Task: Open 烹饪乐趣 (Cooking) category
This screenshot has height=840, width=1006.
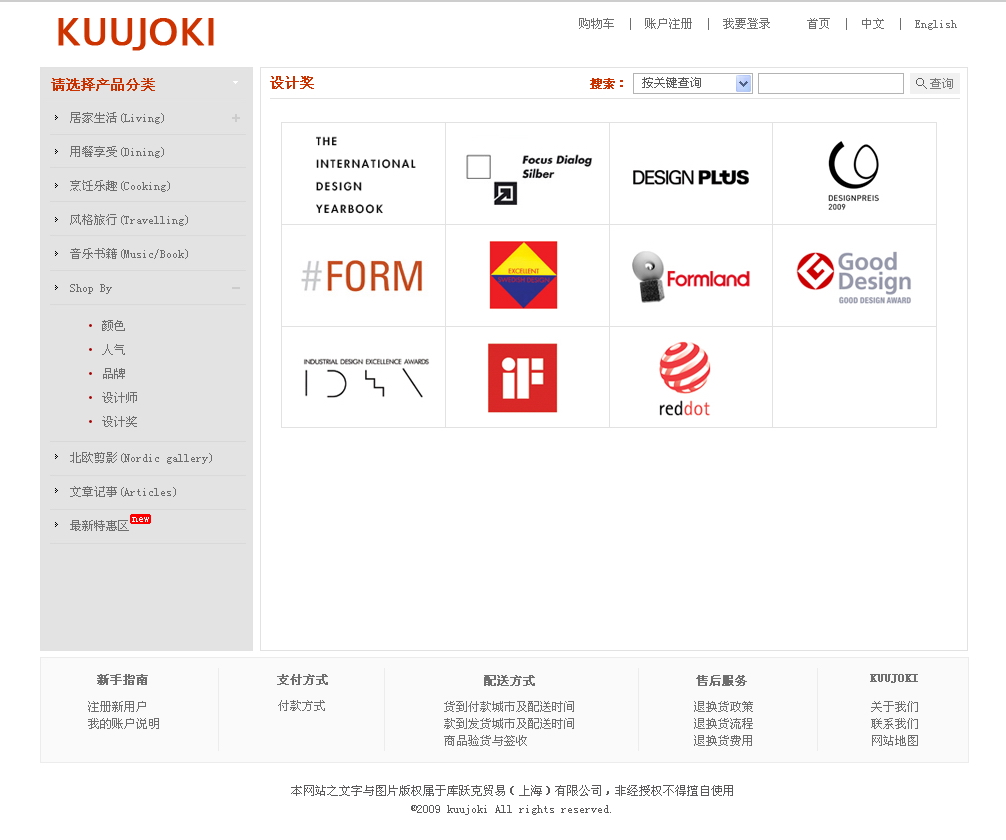Action: point(120,186)
